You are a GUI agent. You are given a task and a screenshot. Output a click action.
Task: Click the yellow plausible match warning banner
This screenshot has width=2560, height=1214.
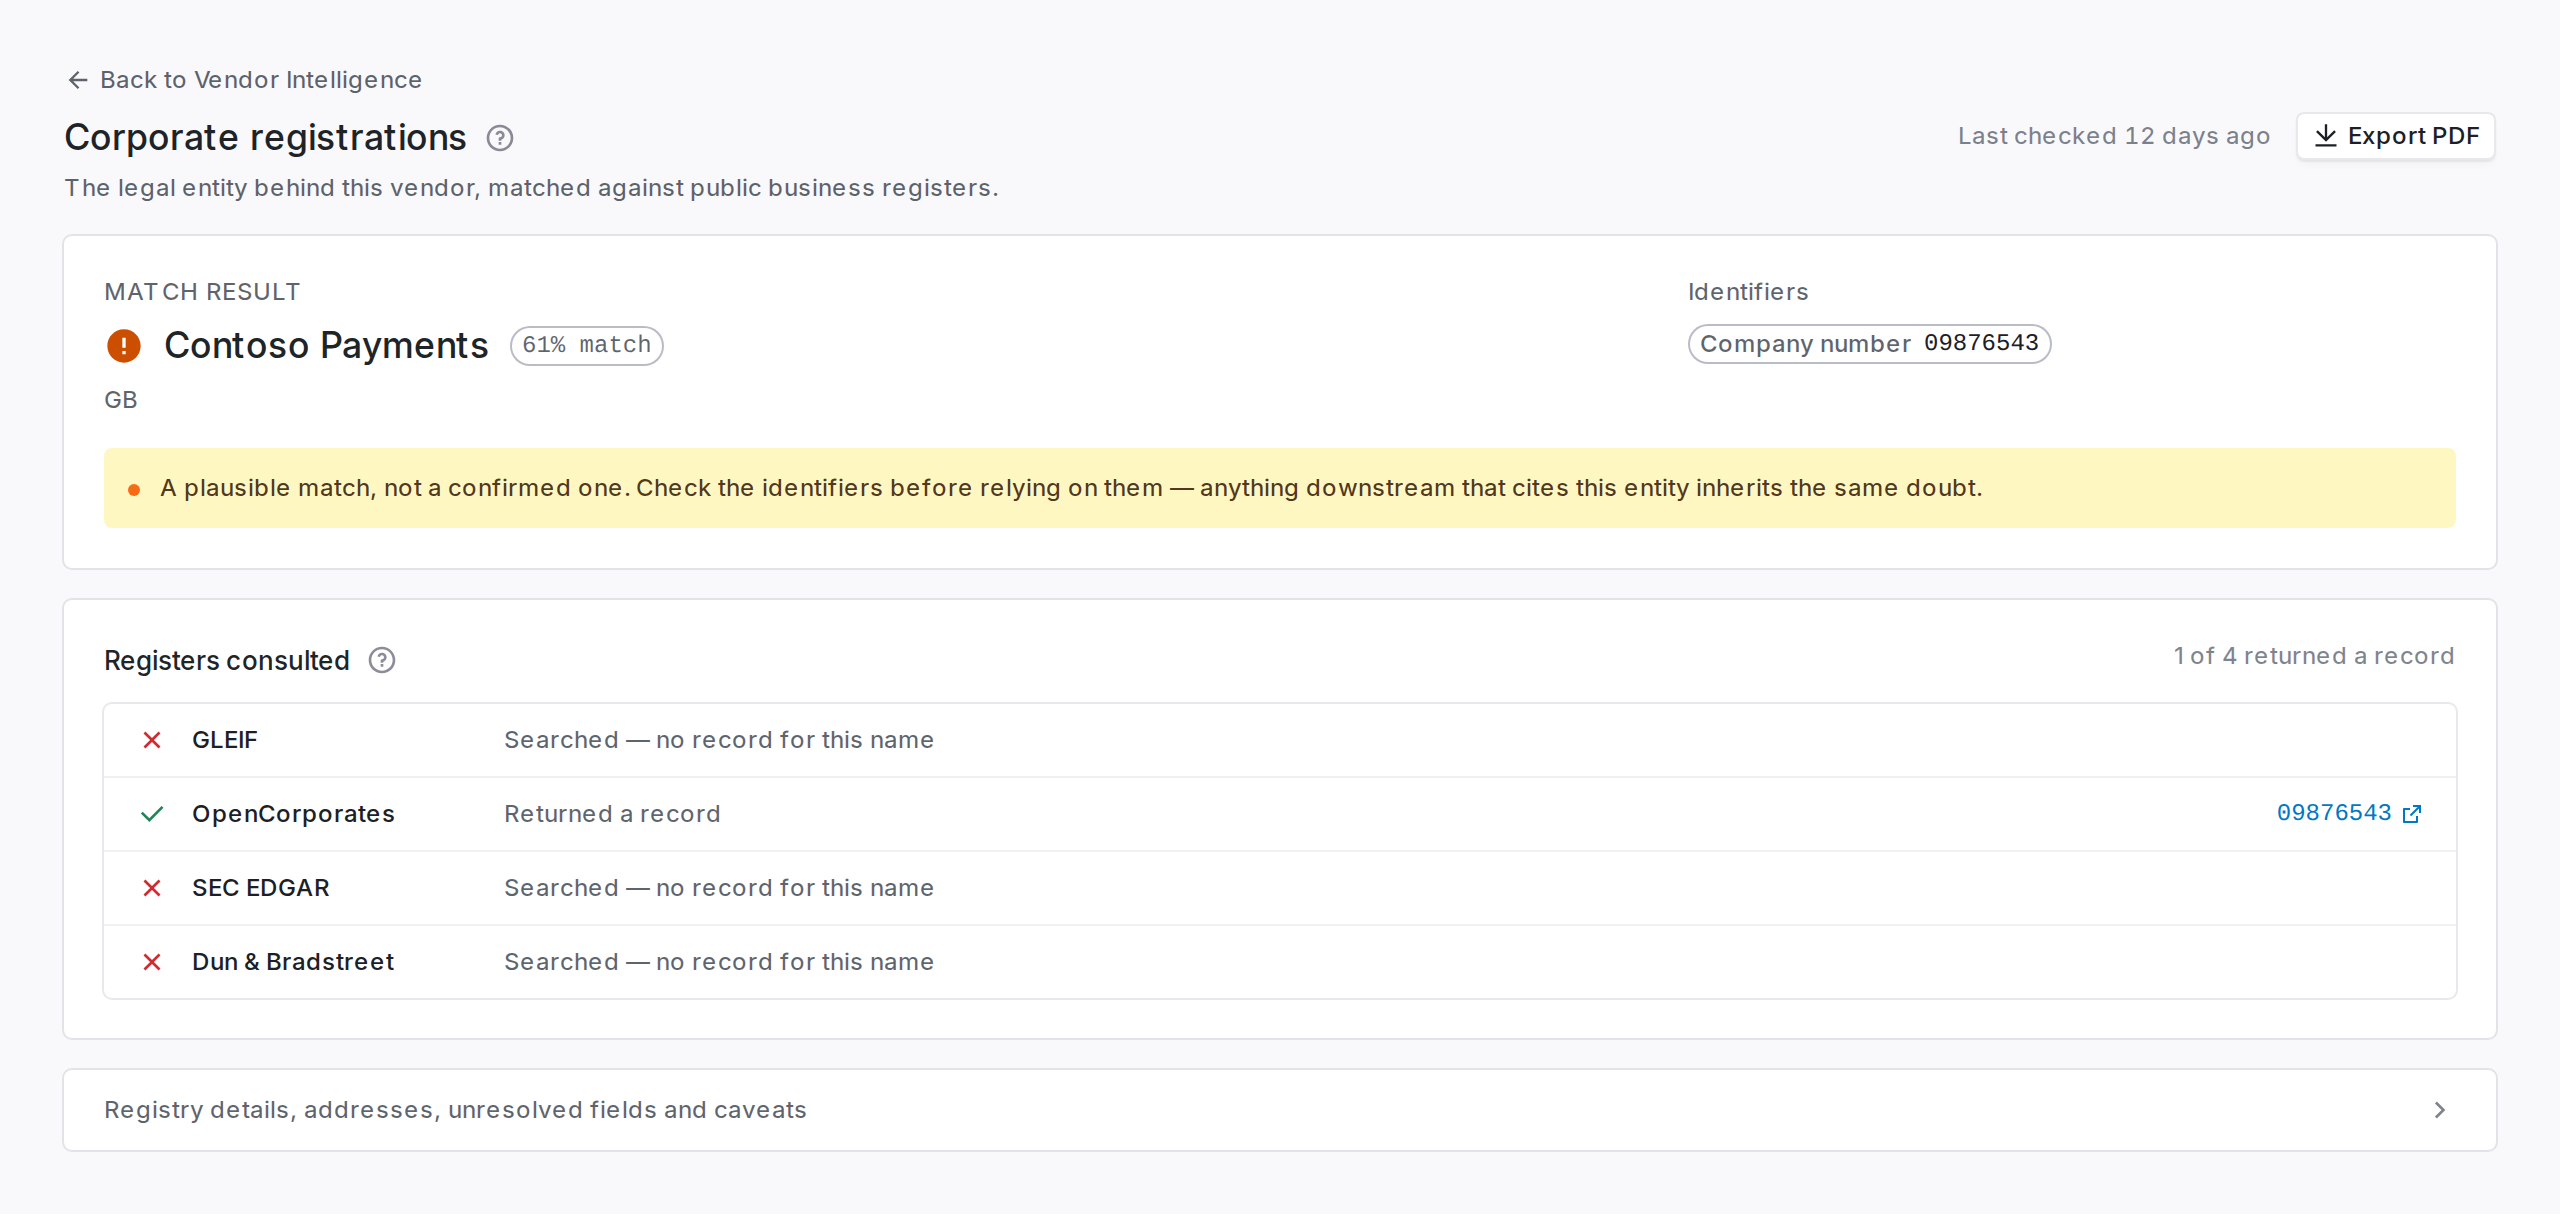coord(1280,488)
